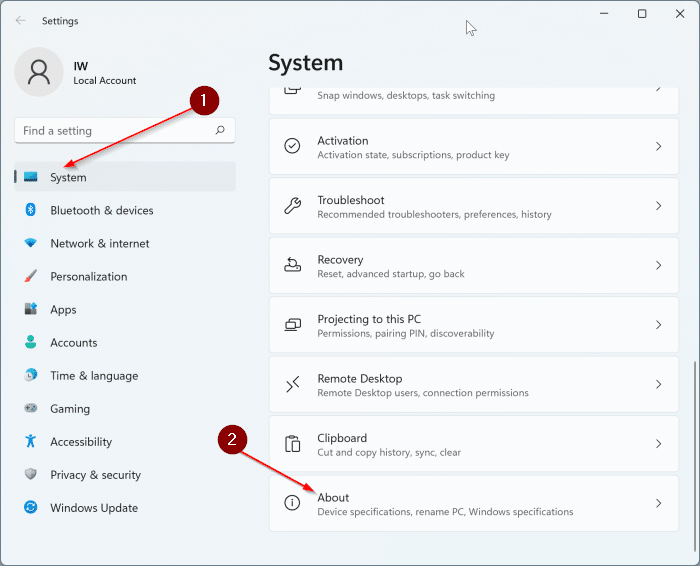Click the Accessibility figure icon
700x566 pixels.
click(x=30, y=441)
